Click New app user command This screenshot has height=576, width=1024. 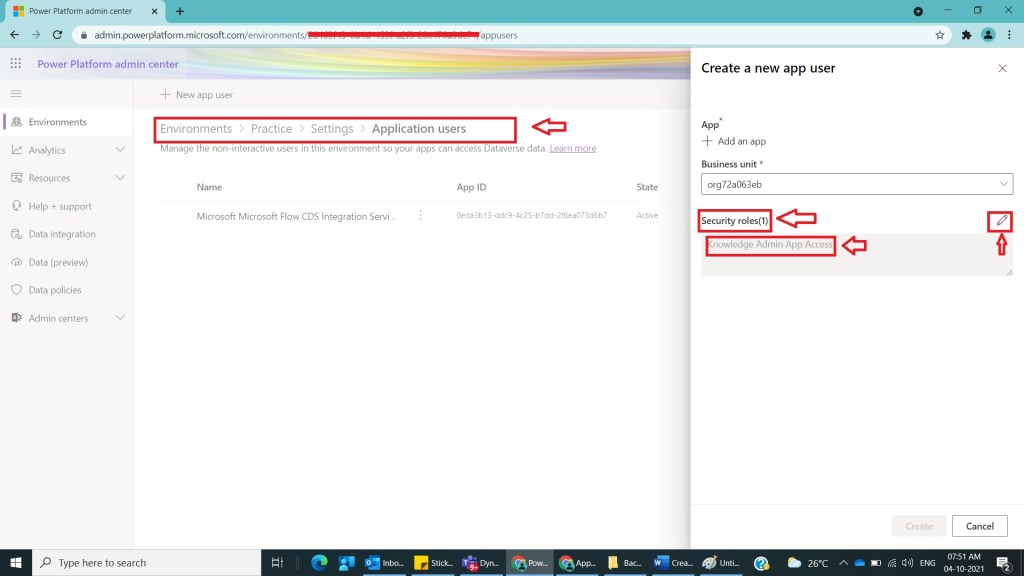tap(196, 95)
